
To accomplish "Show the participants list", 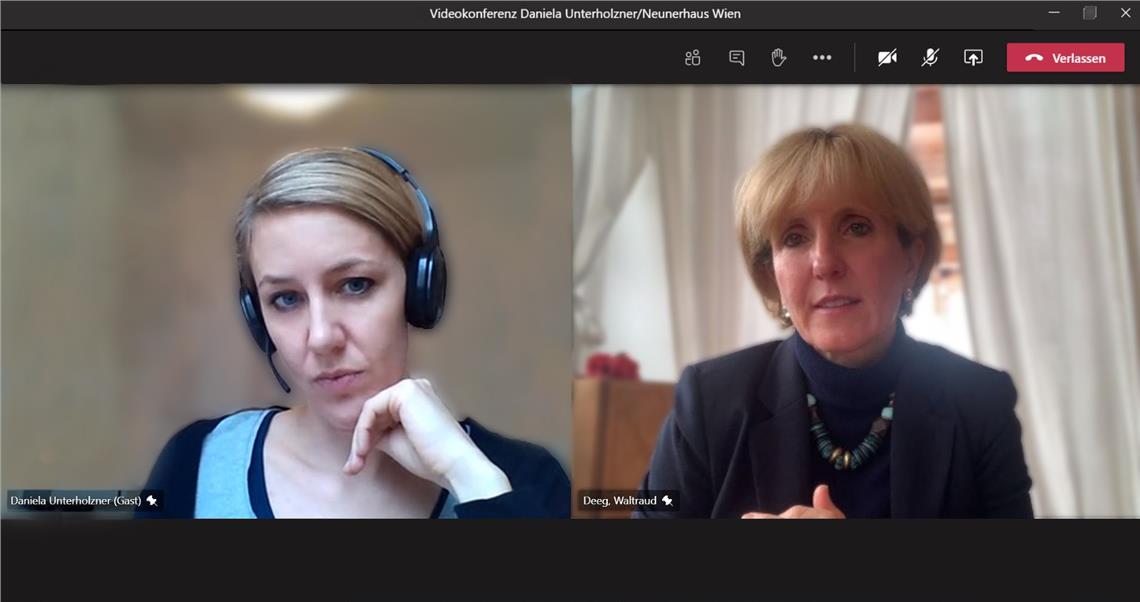I will tap(692, 58).
